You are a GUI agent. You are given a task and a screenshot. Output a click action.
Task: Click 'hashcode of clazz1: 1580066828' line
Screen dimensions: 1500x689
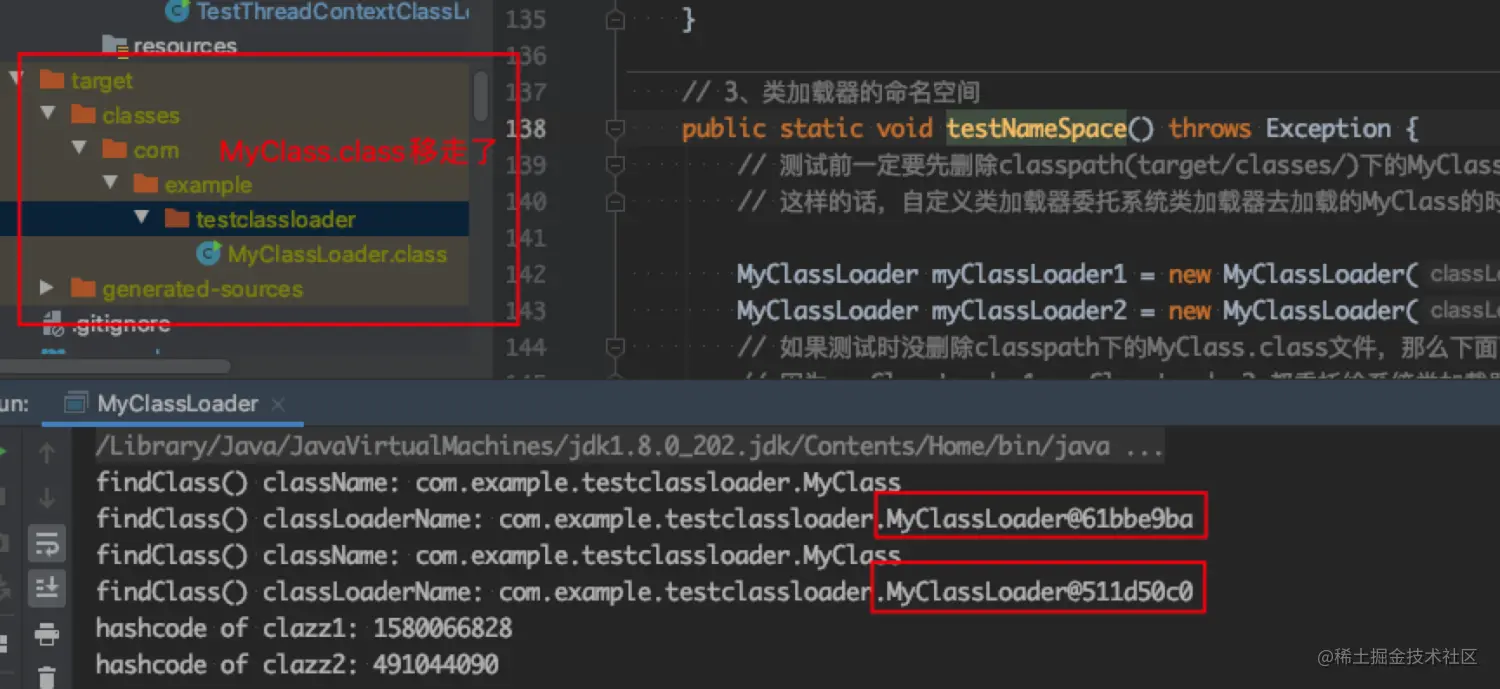coord(304,628)
